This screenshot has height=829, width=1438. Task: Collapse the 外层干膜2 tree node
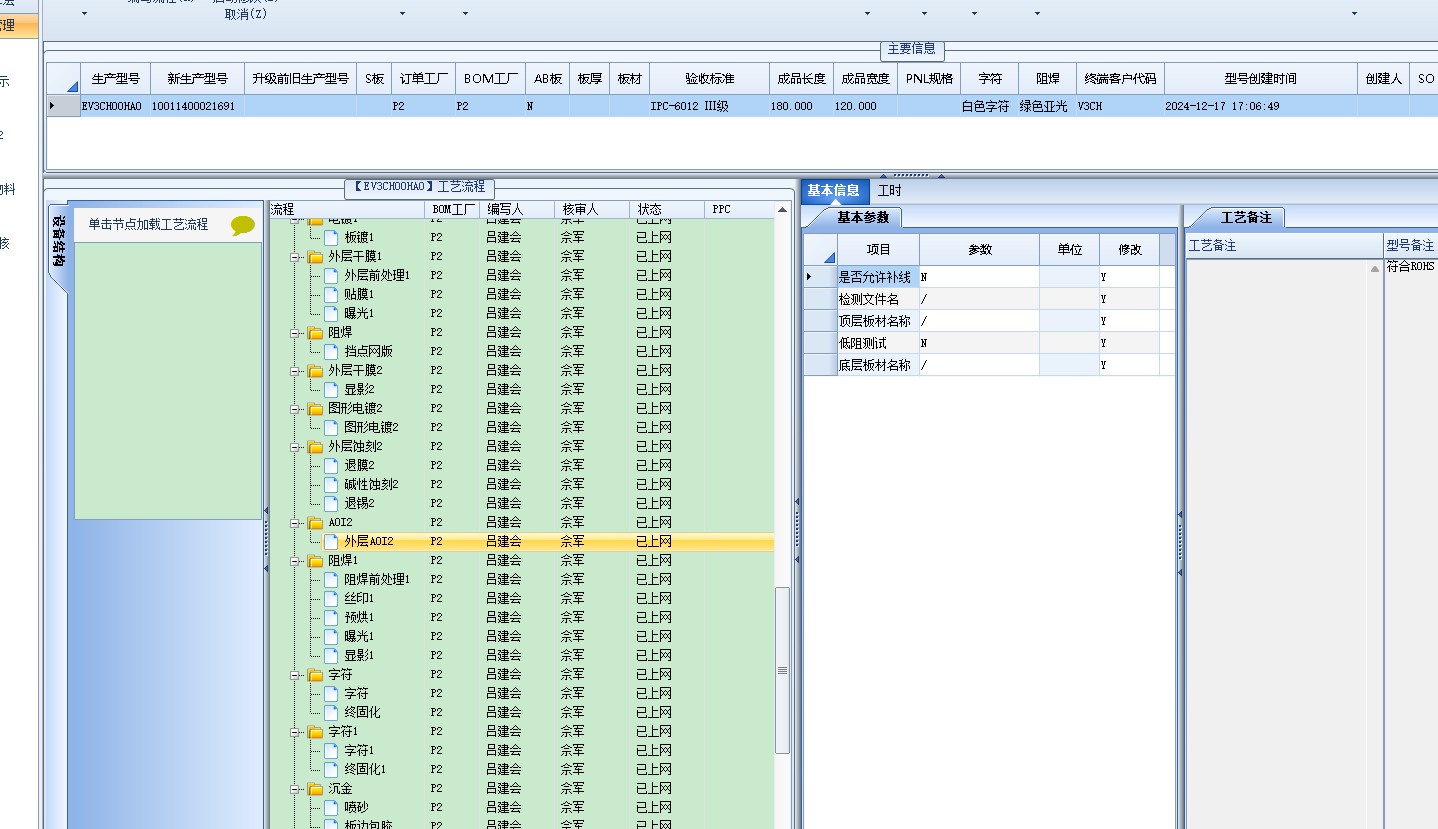(x=296, y=371)
